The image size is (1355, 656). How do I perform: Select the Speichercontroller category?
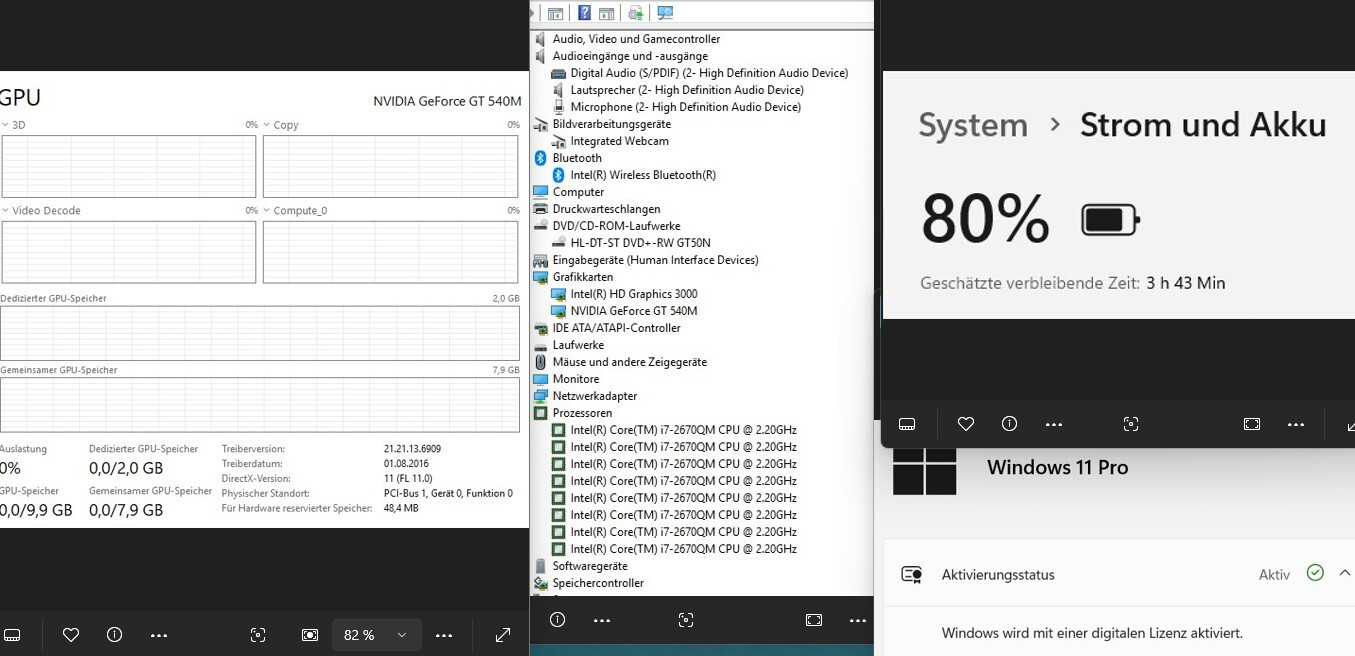[x=598, y=583]
